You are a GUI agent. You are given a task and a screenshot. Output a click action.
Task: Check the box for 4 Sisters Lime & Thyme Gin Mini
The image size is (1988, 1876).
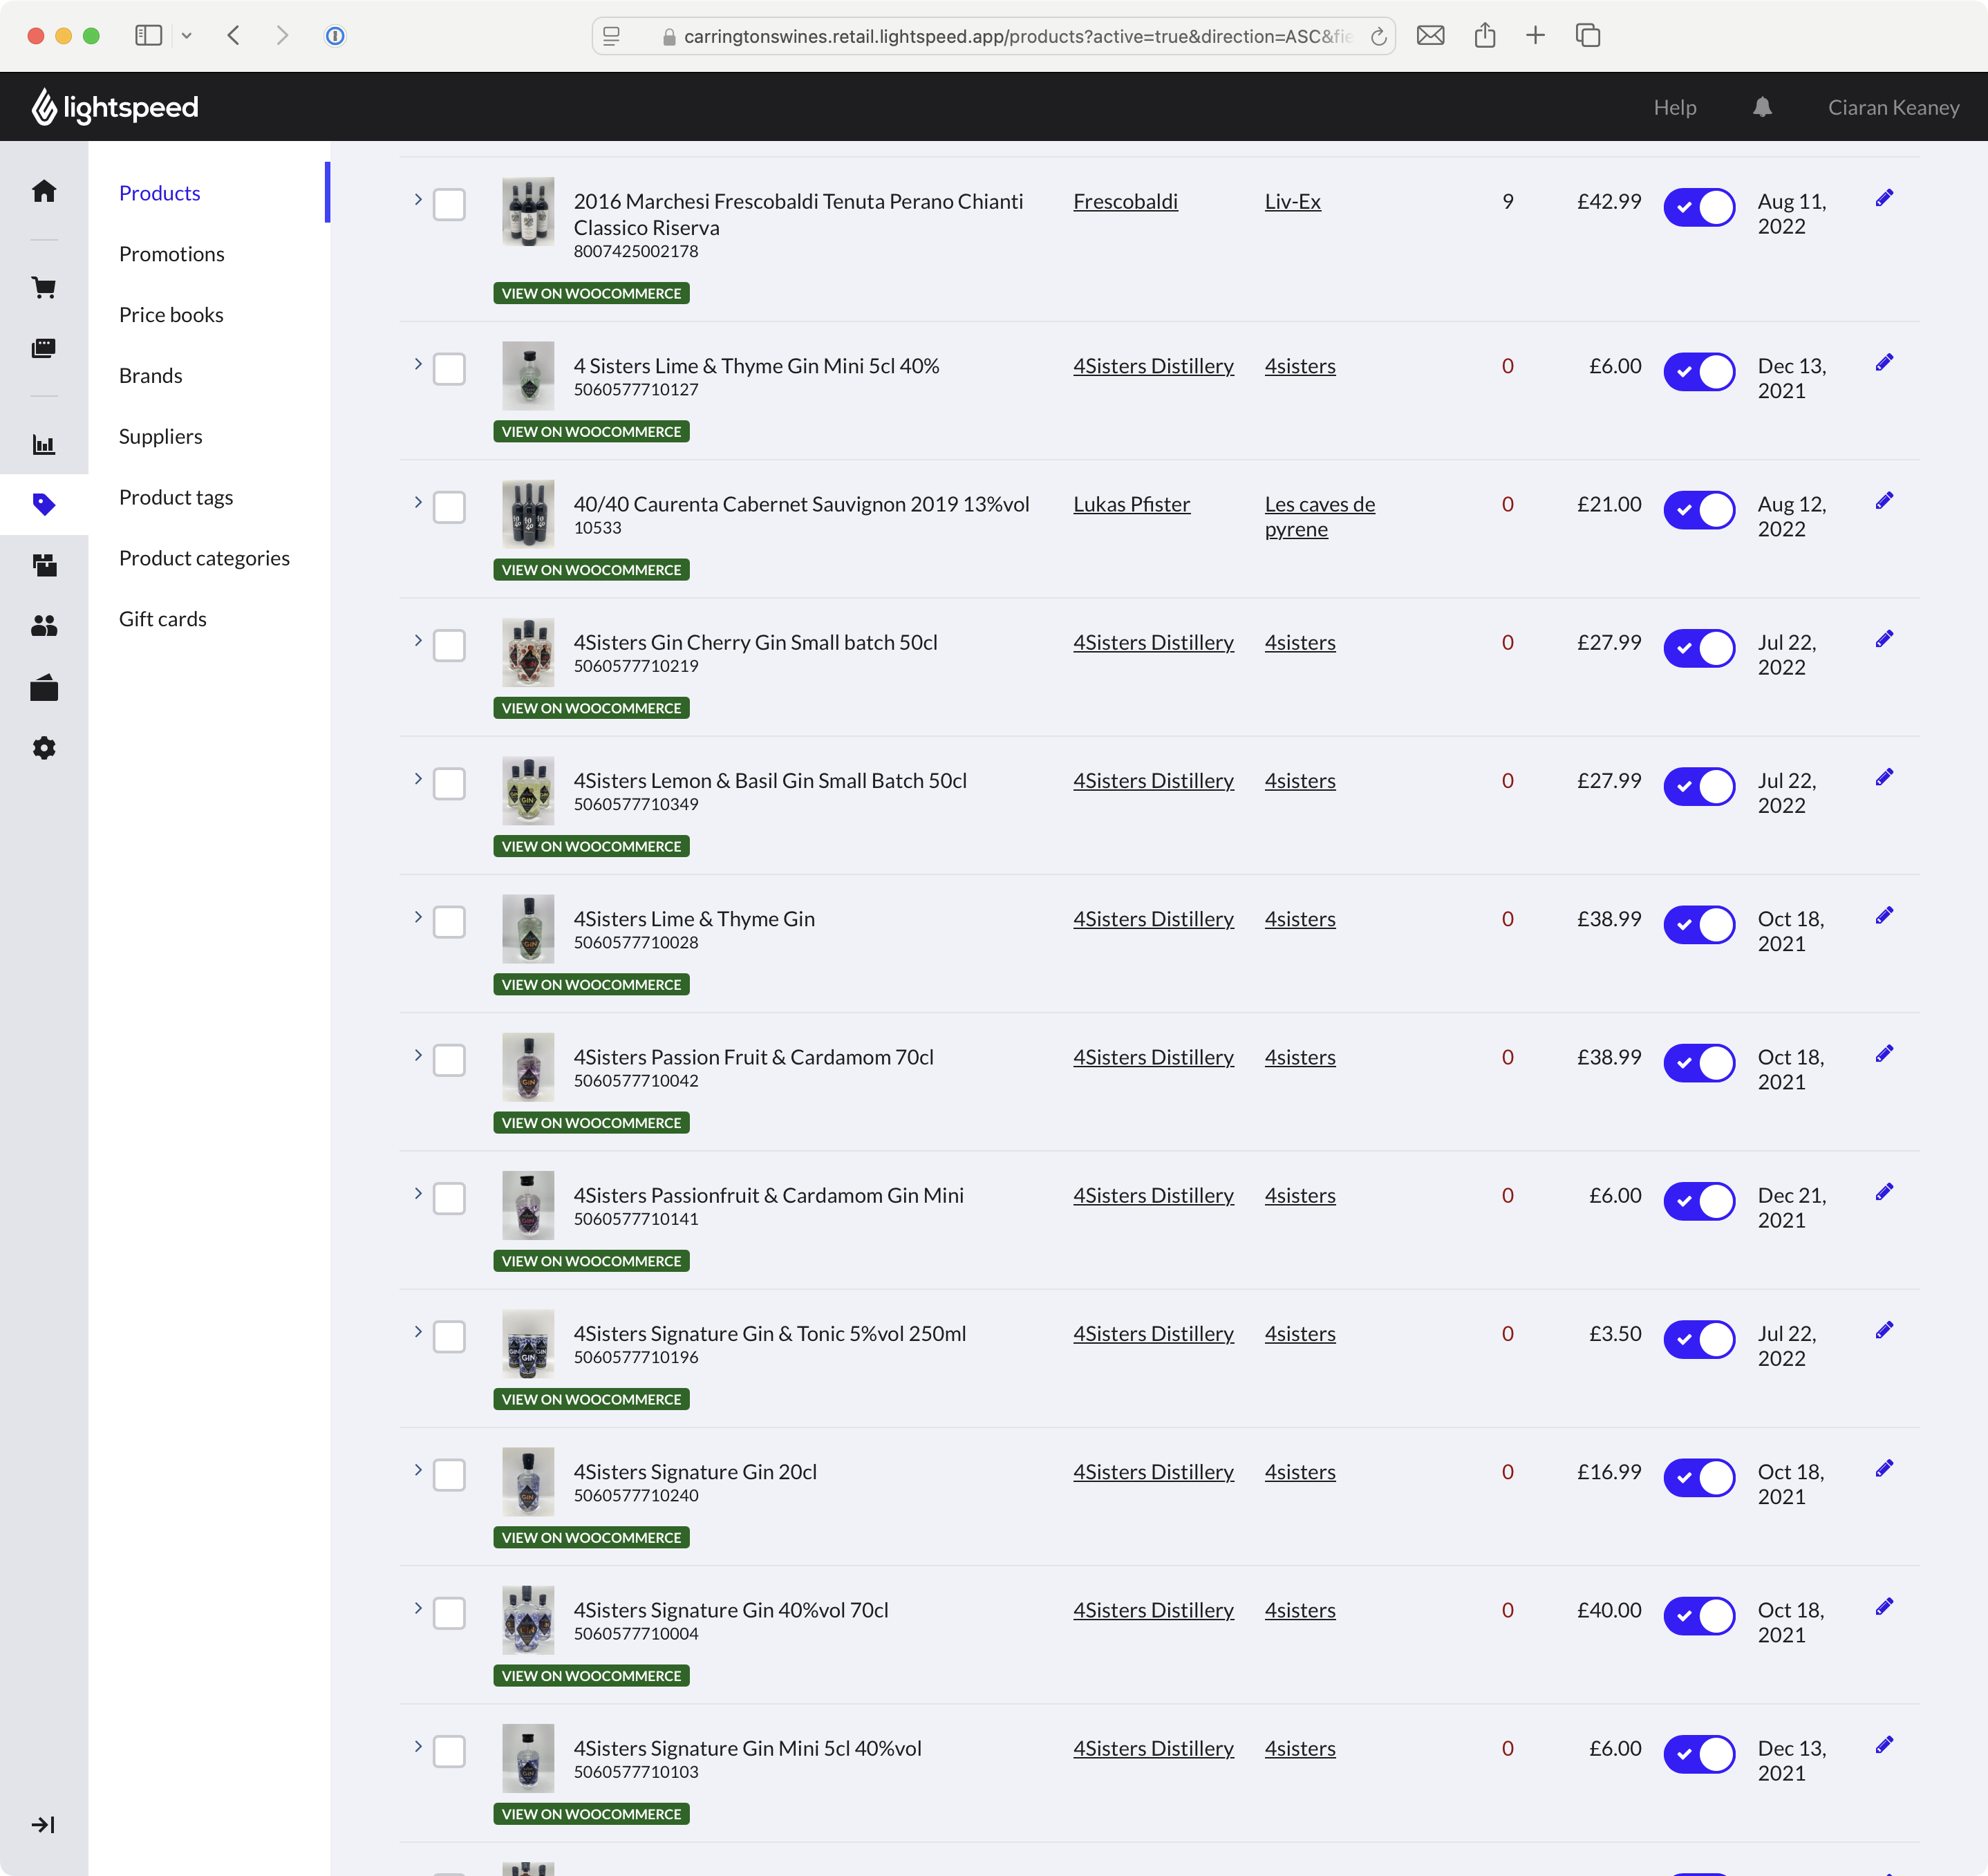(x=449, y=369)
